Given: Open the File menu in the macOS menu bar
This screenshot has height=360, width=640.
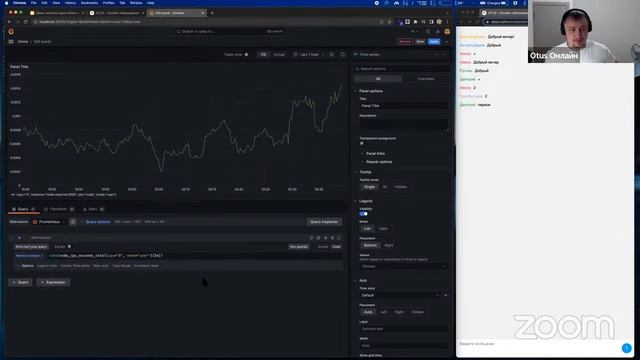Looking at the screenshot, I should pyautogui.click(x=33, y=3).
